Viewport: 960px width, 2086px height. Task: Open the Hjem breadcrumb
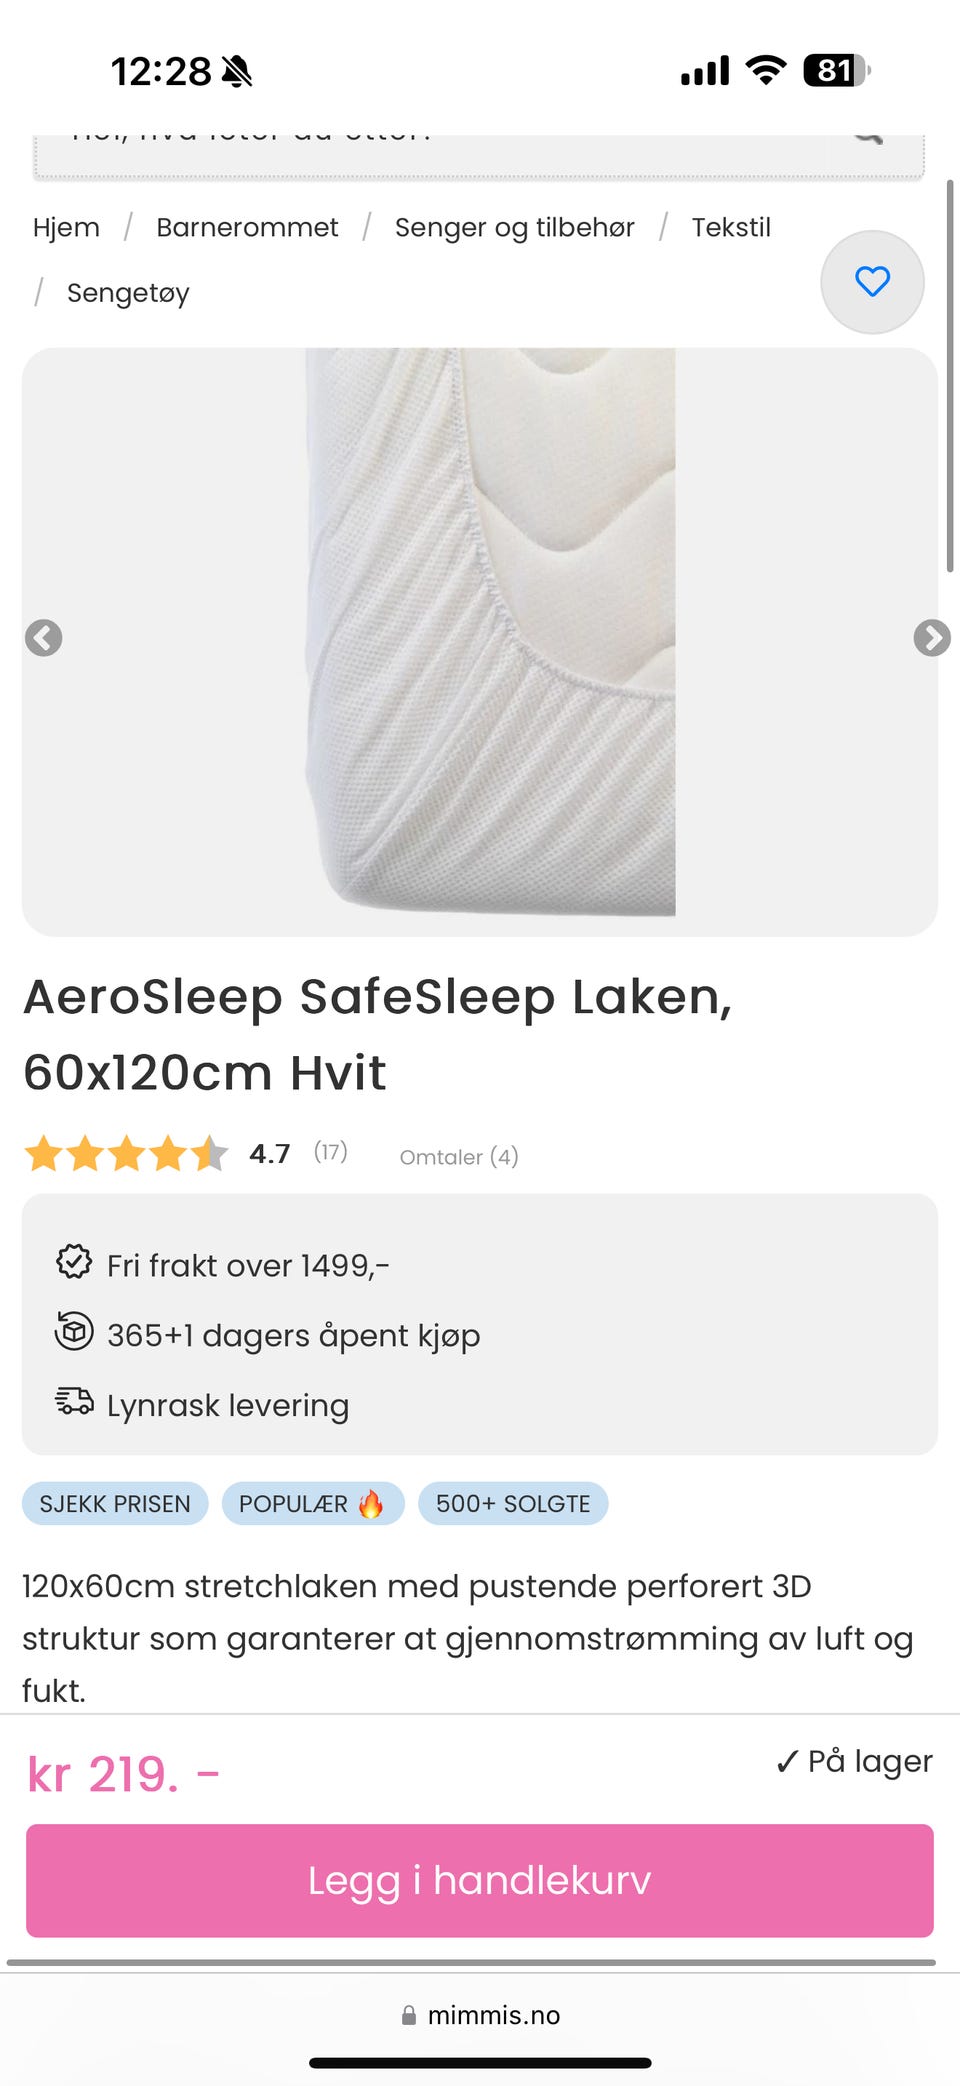pos(66,228)
